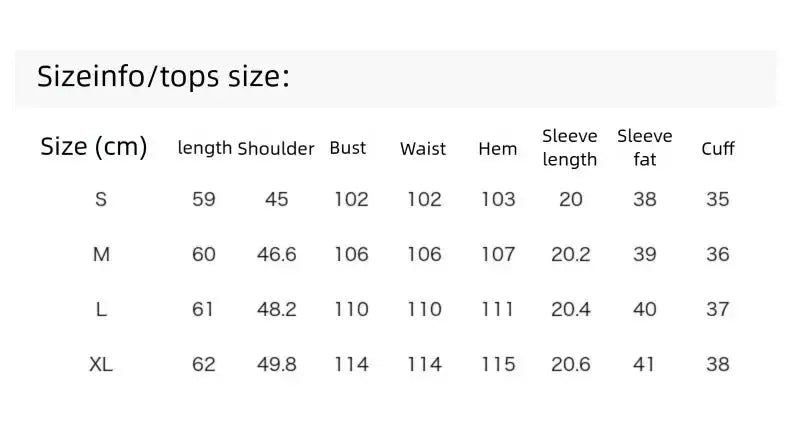Image resolution: width=790 pixels, height=421 pixels.
Task: Select the M size row label
Action: (101, 254)
